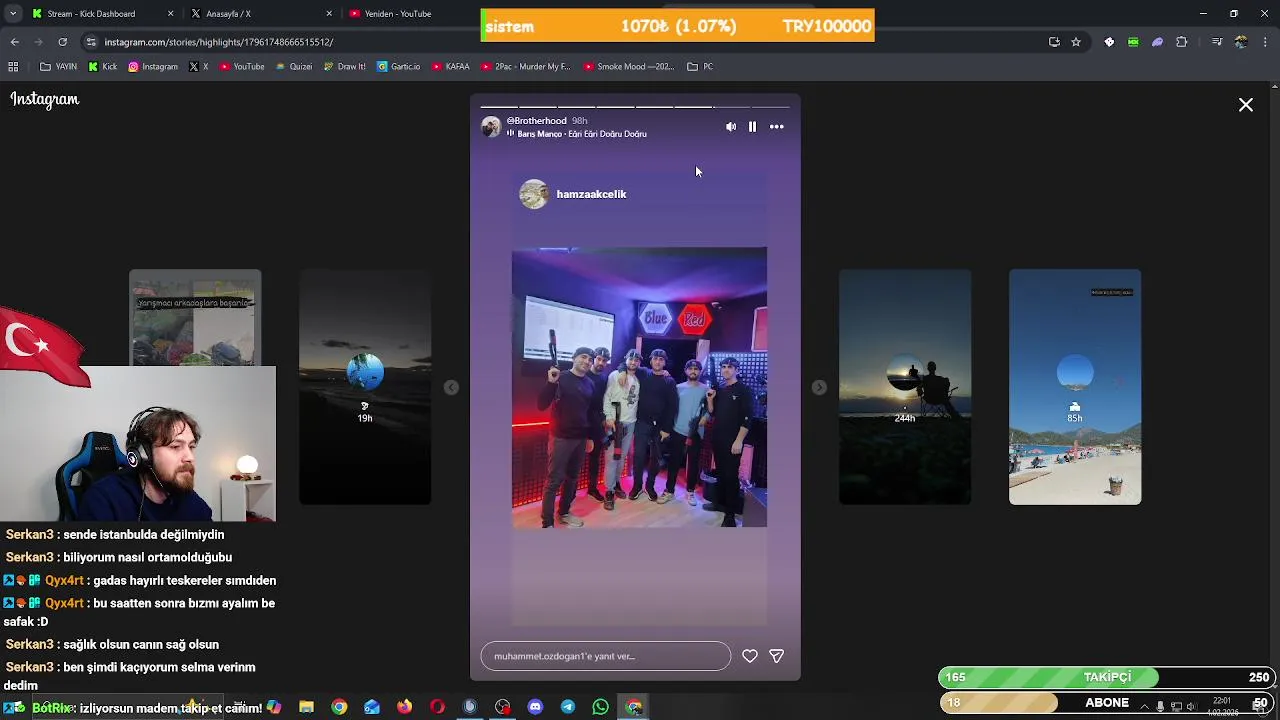Switch to the Anasayfa / X tab
The image size is (1280, 720).
pos(260,14)
